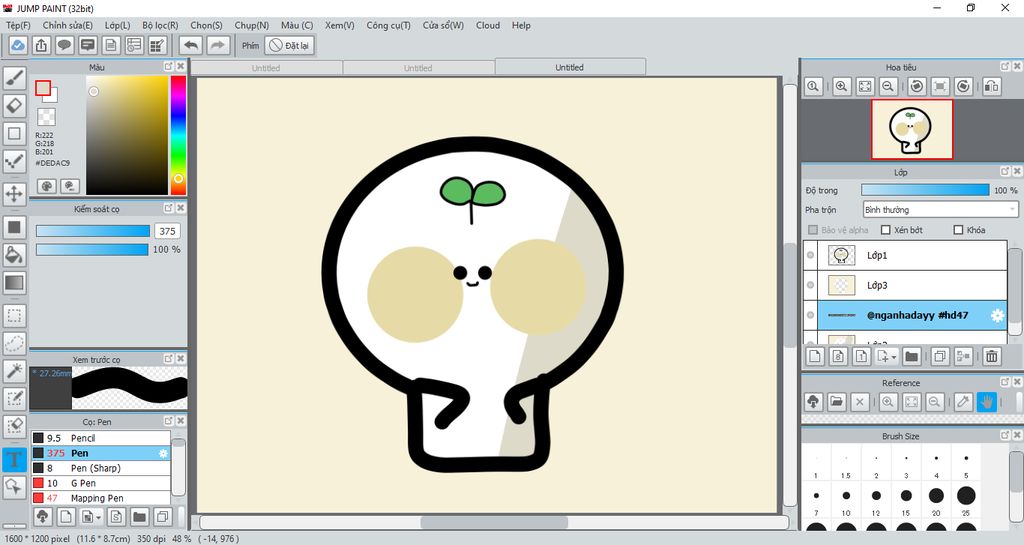Image resolution: width=1024 pixels, height=545 pixels.
Task: Click the hue color strip
Action: click(x=178, y=135)
